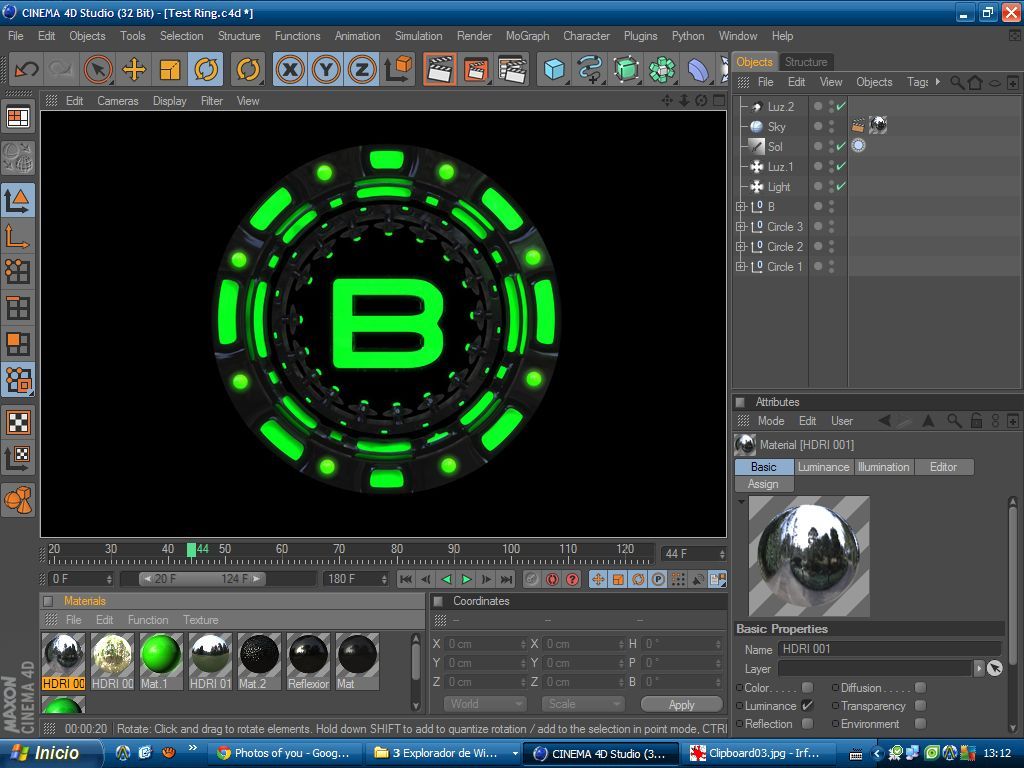Enable the Diffusion channel checkbox
Viewport: 1024px width, 768px height.
[x=920, y=688]
